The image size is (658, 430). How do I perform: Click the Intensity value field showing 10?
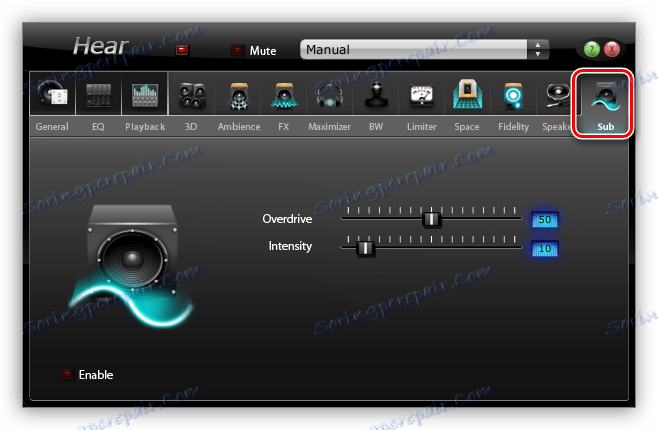545,248
